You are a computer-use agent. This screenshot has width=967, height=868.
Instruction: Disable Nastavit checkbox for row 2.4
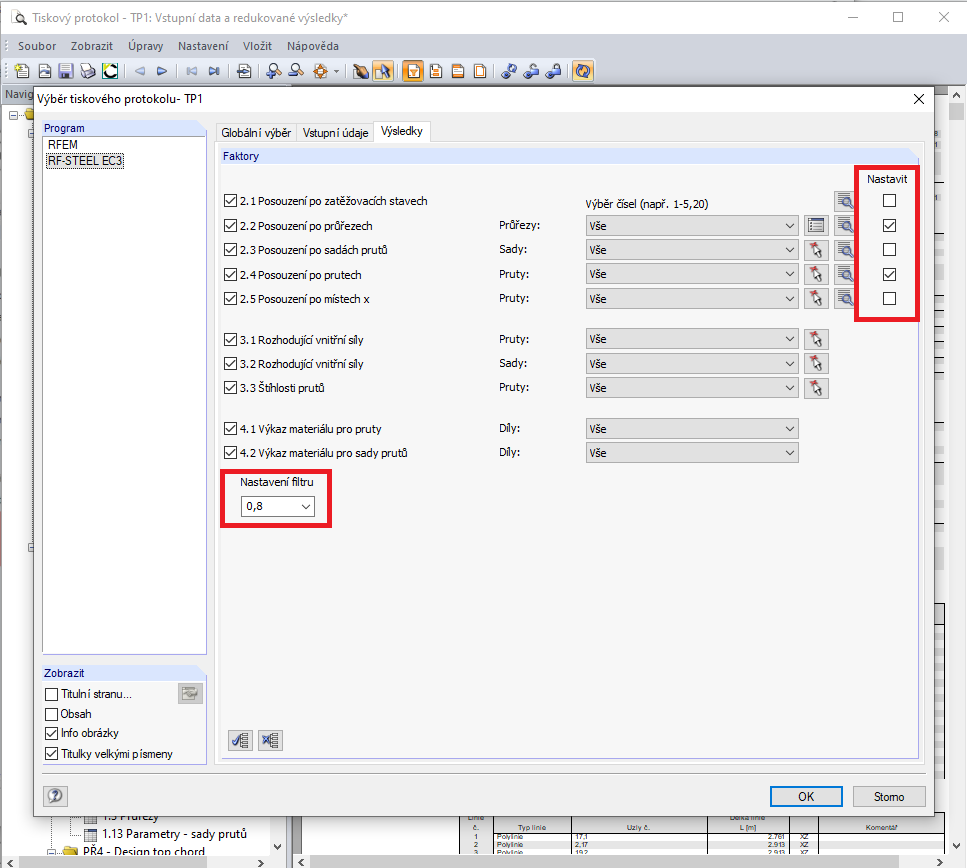[889, 275]
